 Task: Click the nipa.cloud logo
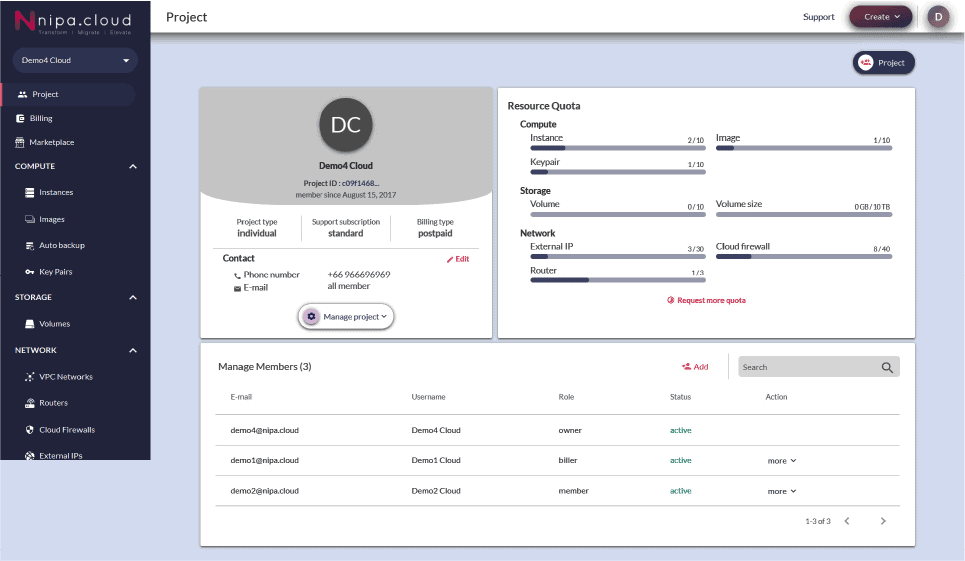(73, 22)
